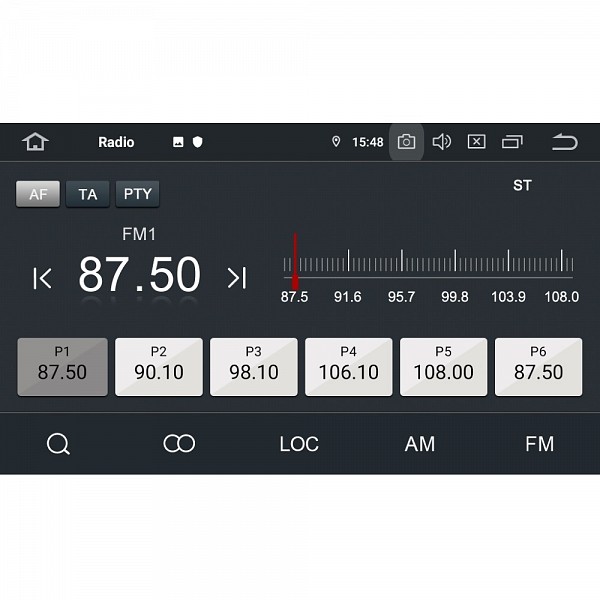Open recent apps overview icon
The width and height of the screenshot is (600, 600).
click(513, 142)
